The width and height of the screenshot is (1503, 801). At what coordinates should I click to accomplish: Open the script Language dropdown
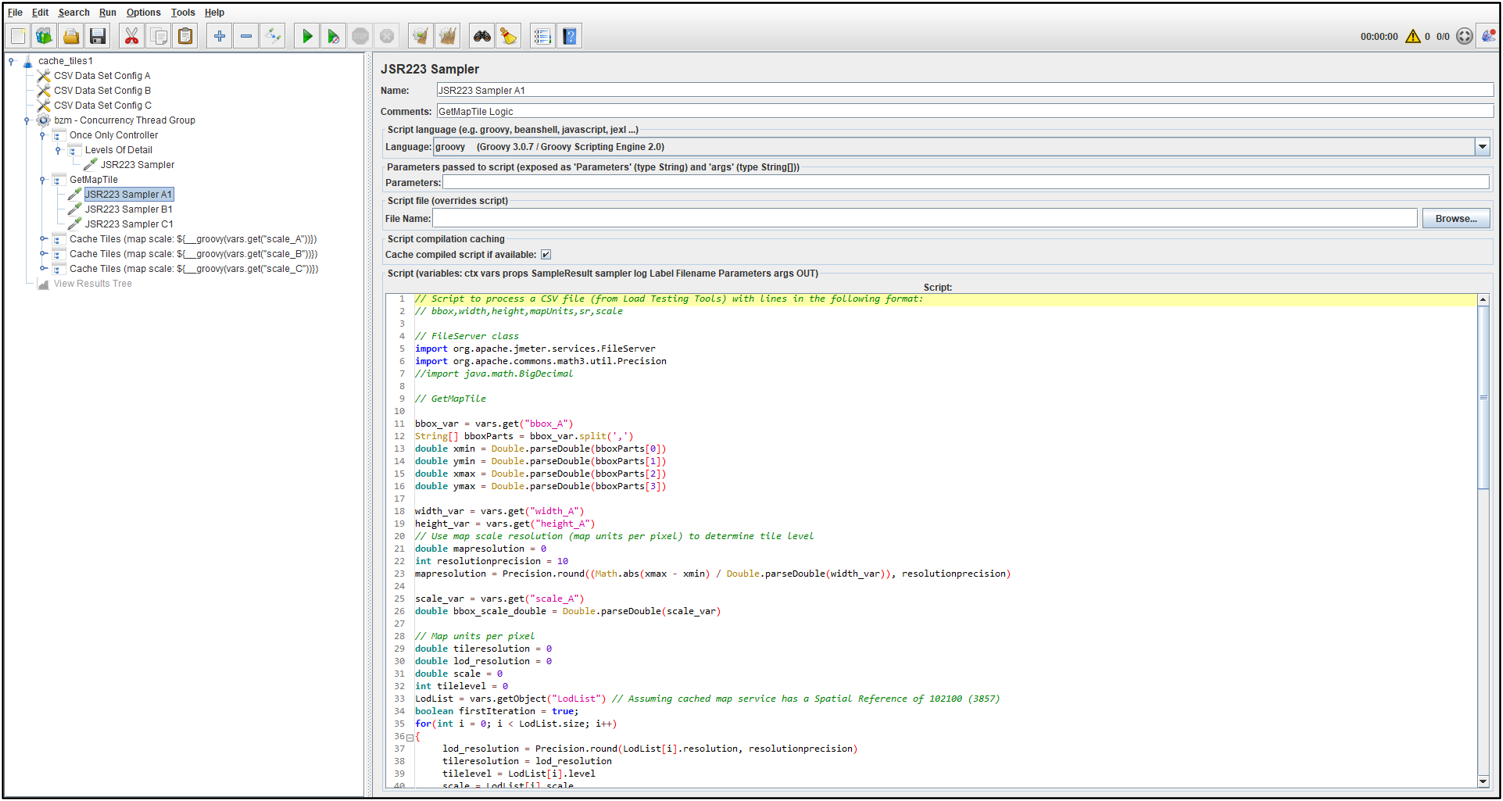1483,146
